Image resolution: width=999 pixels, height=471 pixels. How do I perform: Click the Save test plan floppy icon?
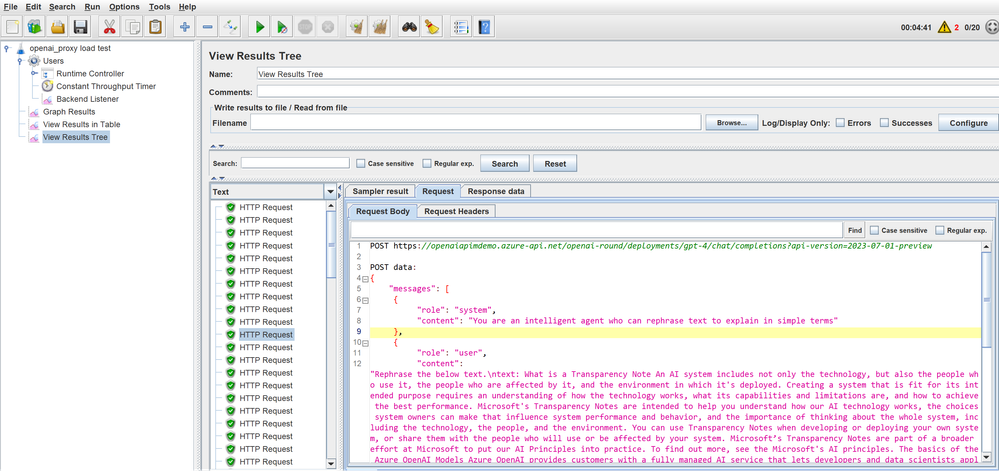[x=81, y=27]
